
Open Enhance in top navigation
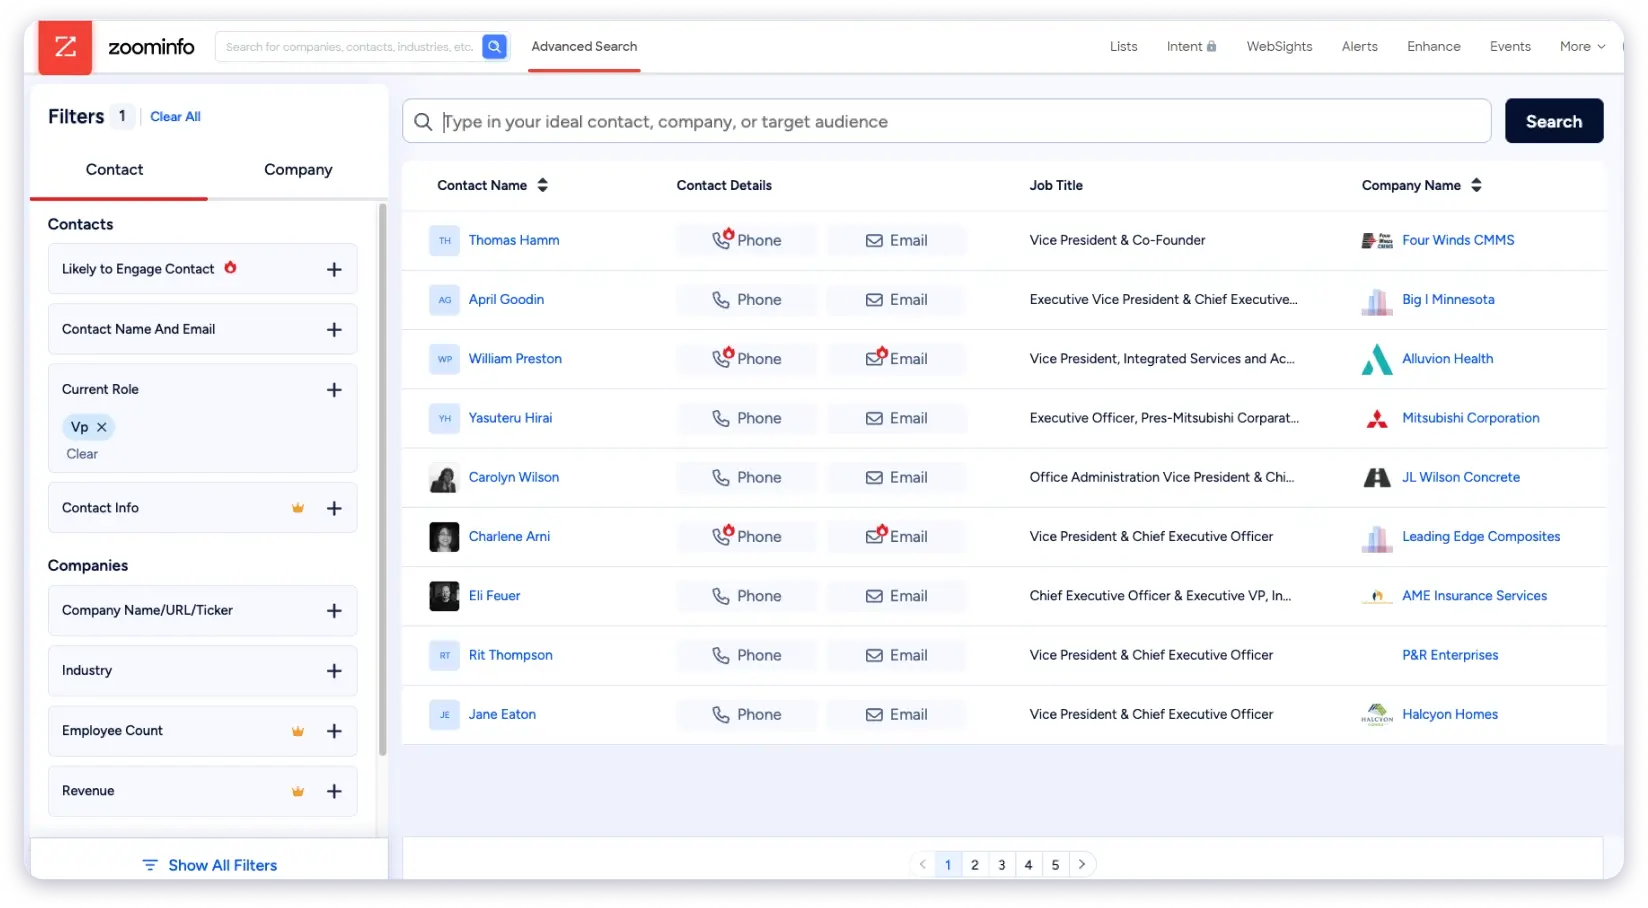[1433, 47]
